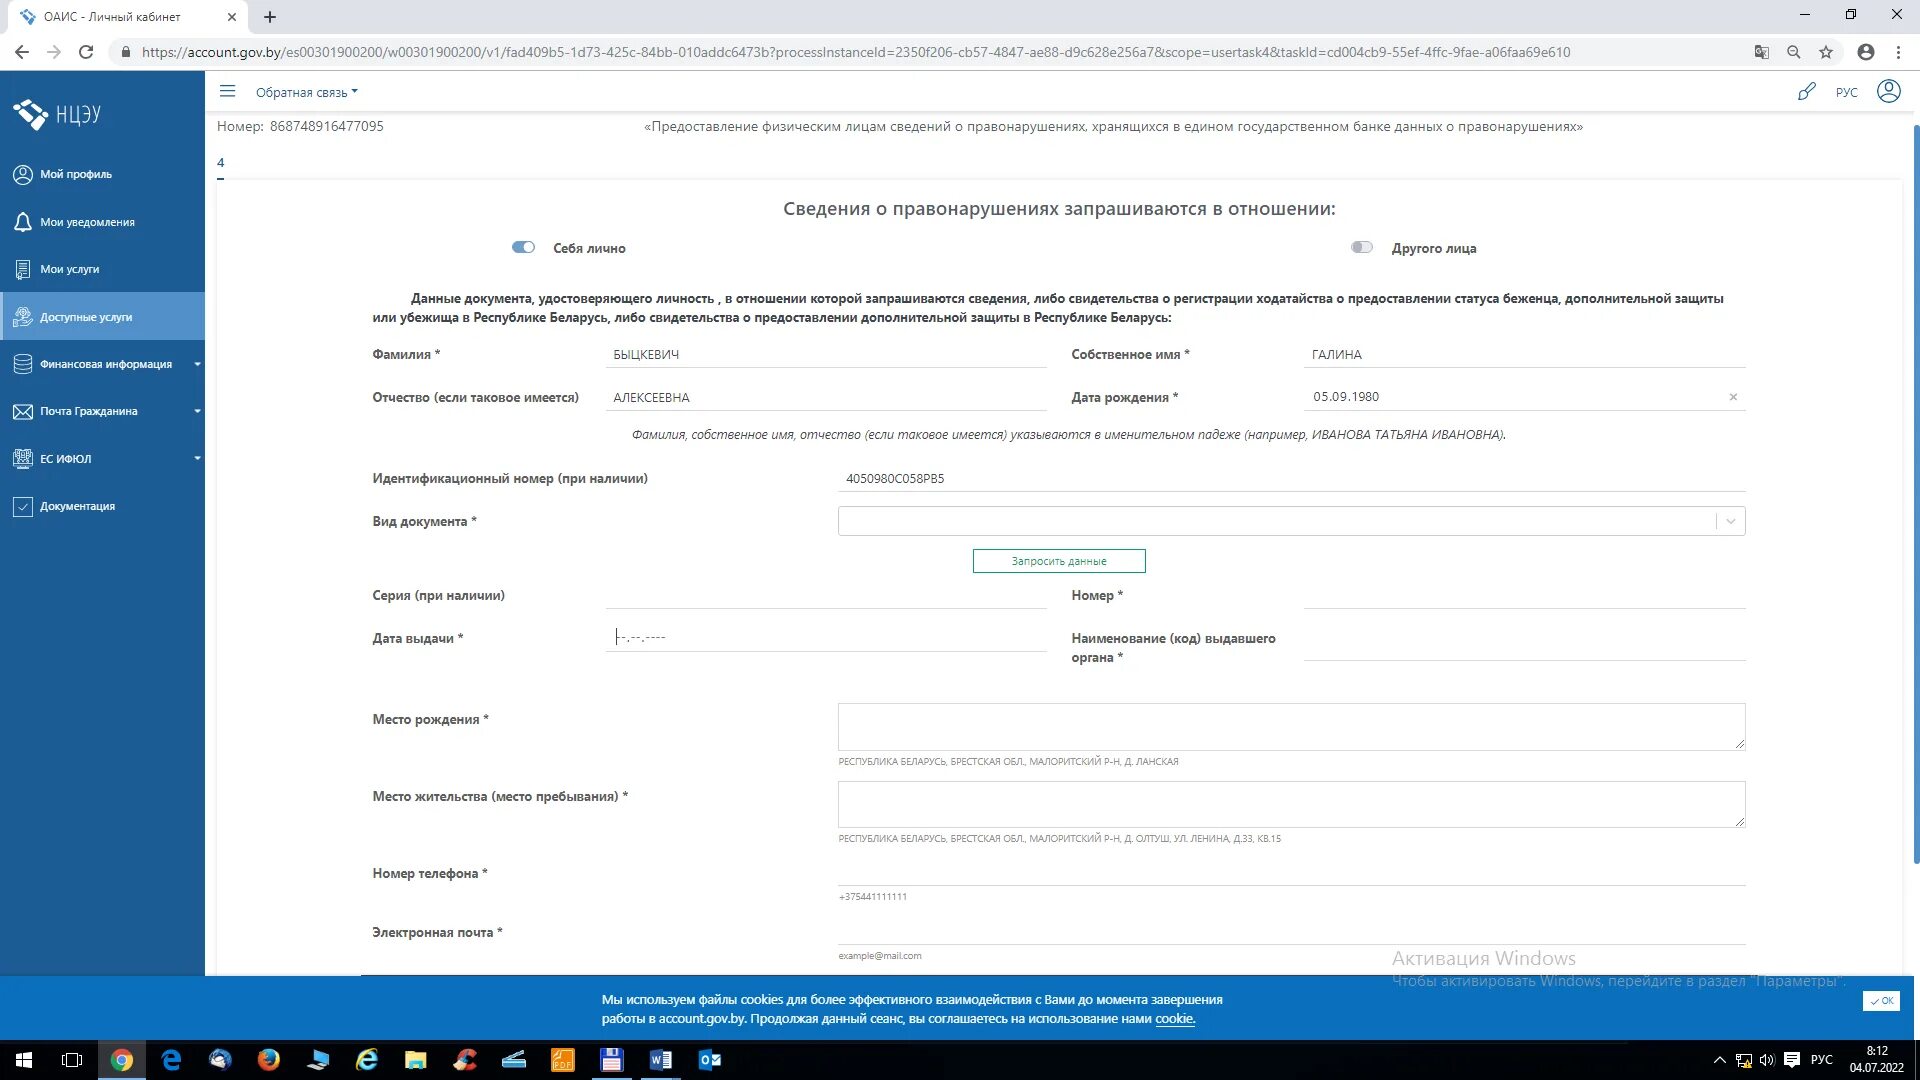Enable the Другого лица switch
The width and height of the screenshot is (1920, 1080).
(1361, 247)
